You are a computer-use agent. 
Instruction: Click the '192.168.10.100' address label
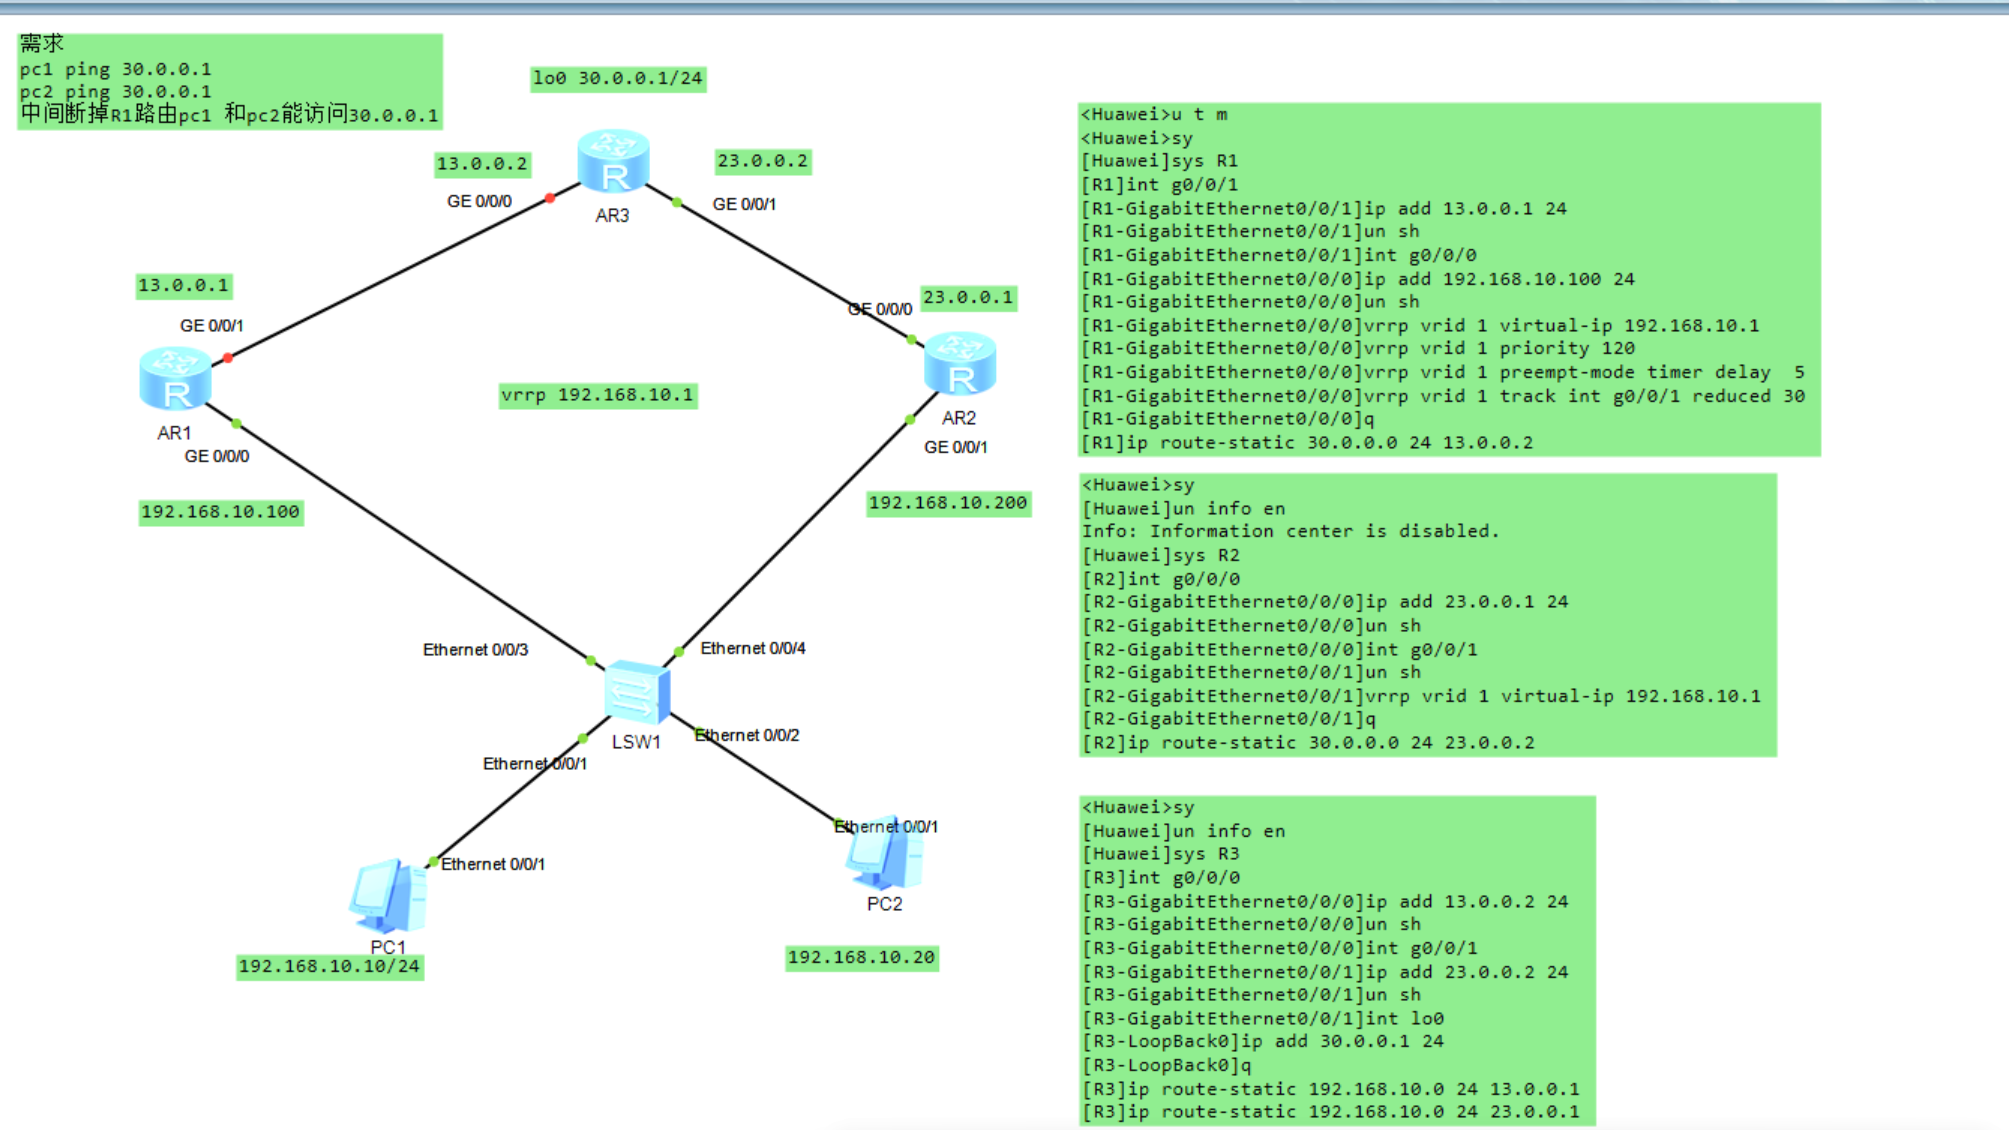pos(221,512)
